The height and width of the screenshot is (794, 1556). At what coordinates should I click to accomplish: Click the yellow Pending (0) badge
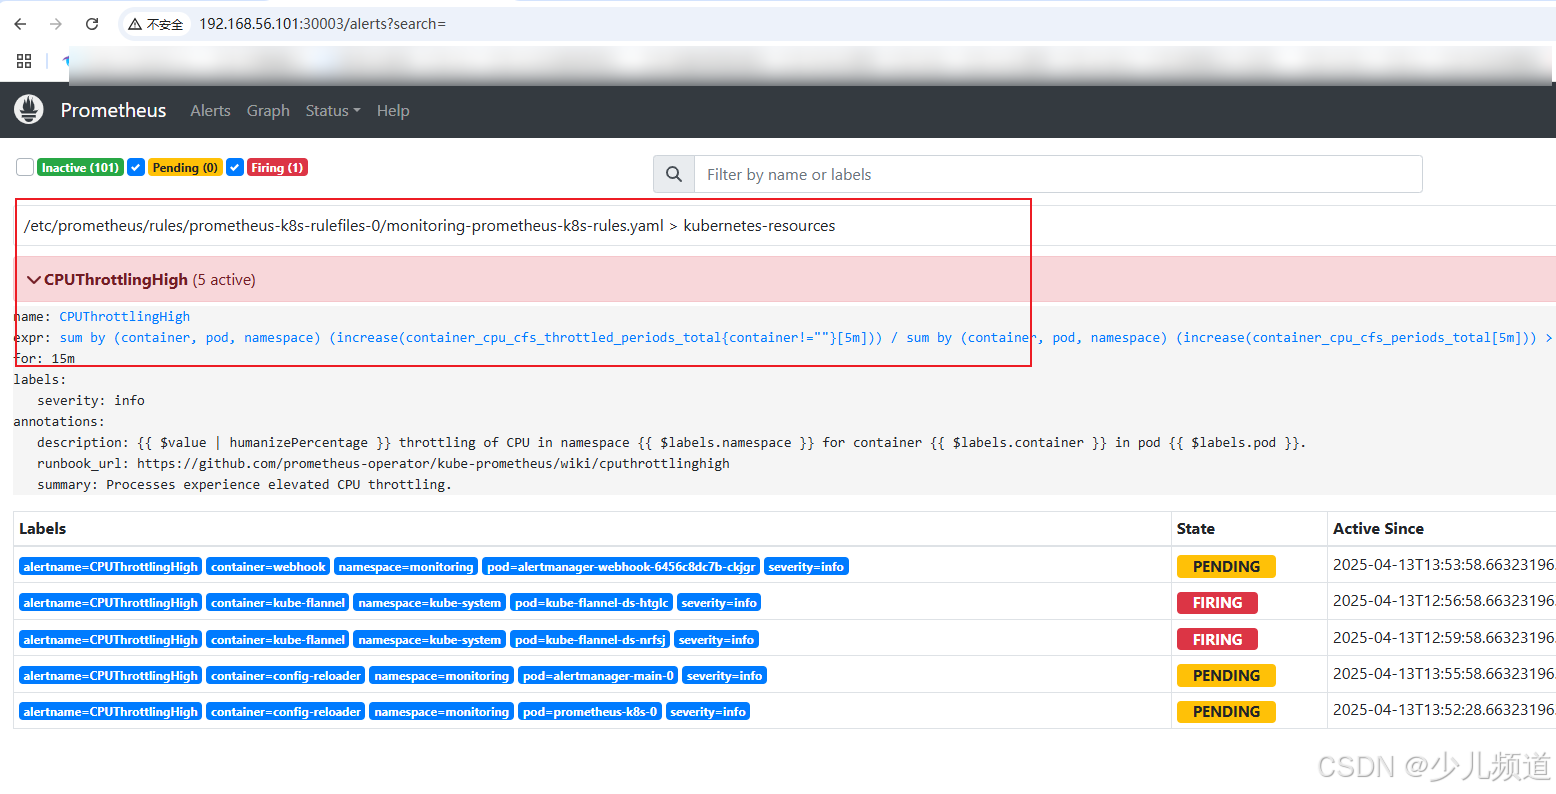point(185,168)
